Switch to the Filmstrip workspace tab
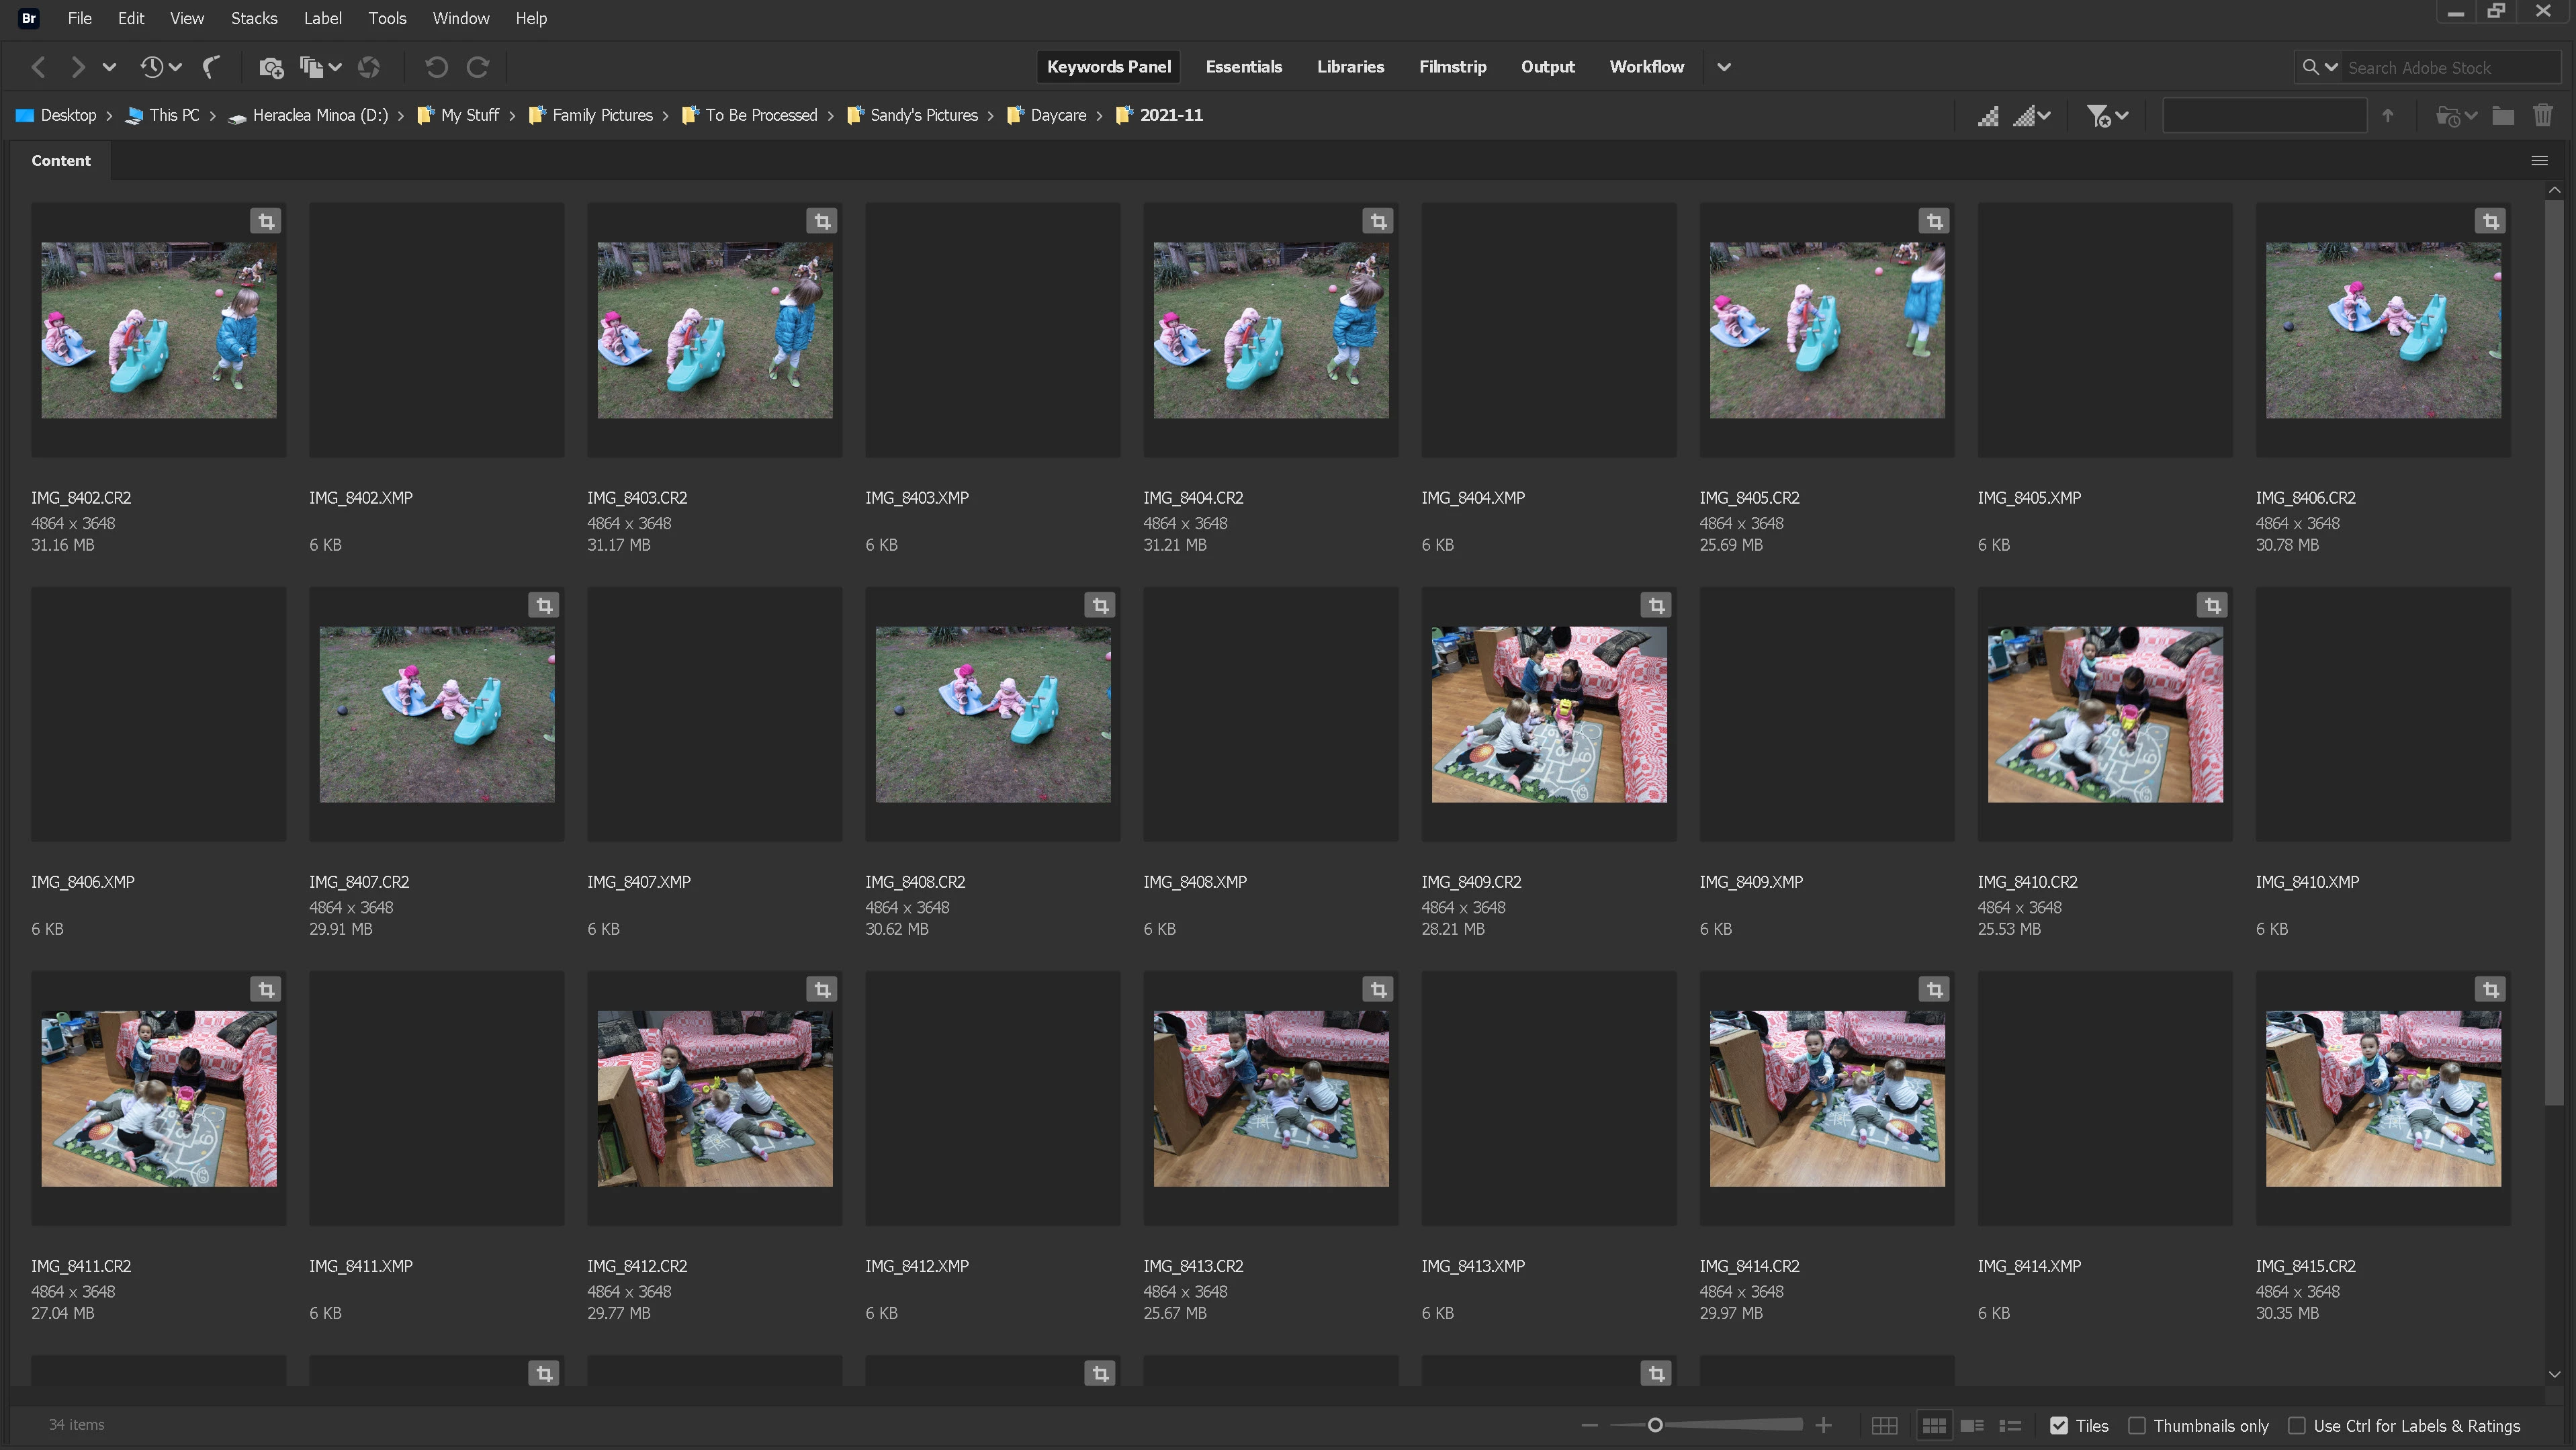This screenshot has width=2576, height=1450. coord(1452,67)
